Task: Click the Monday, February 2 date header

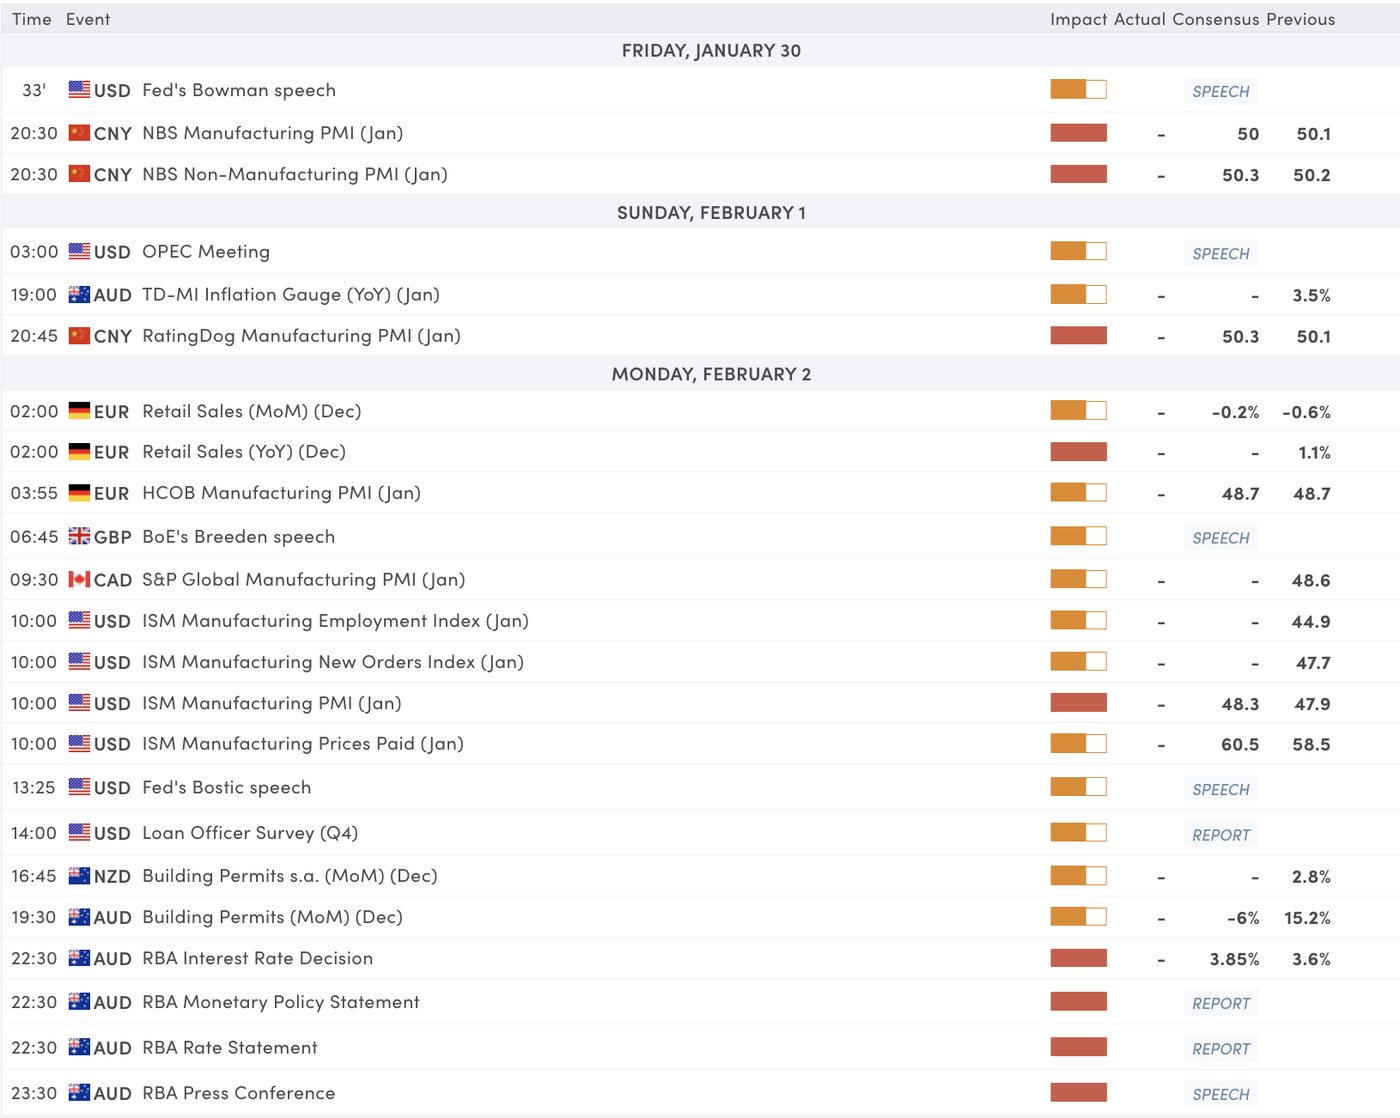Action: 711,374
